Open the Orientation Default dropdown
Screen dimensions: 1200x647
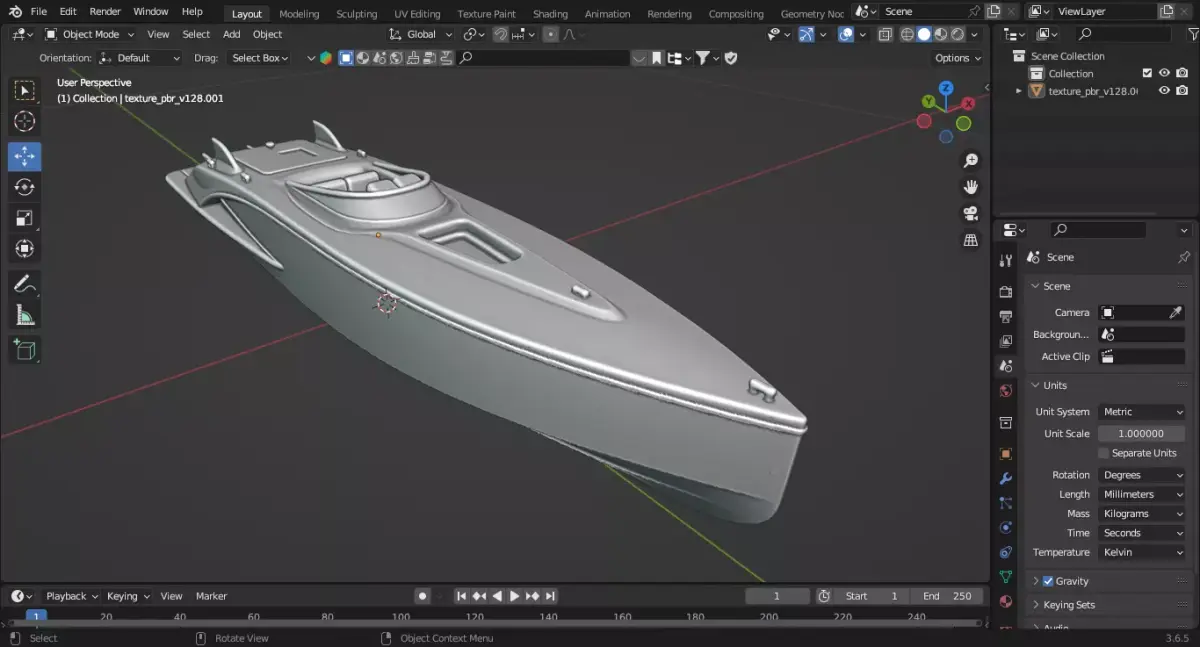tap(140, 58)
